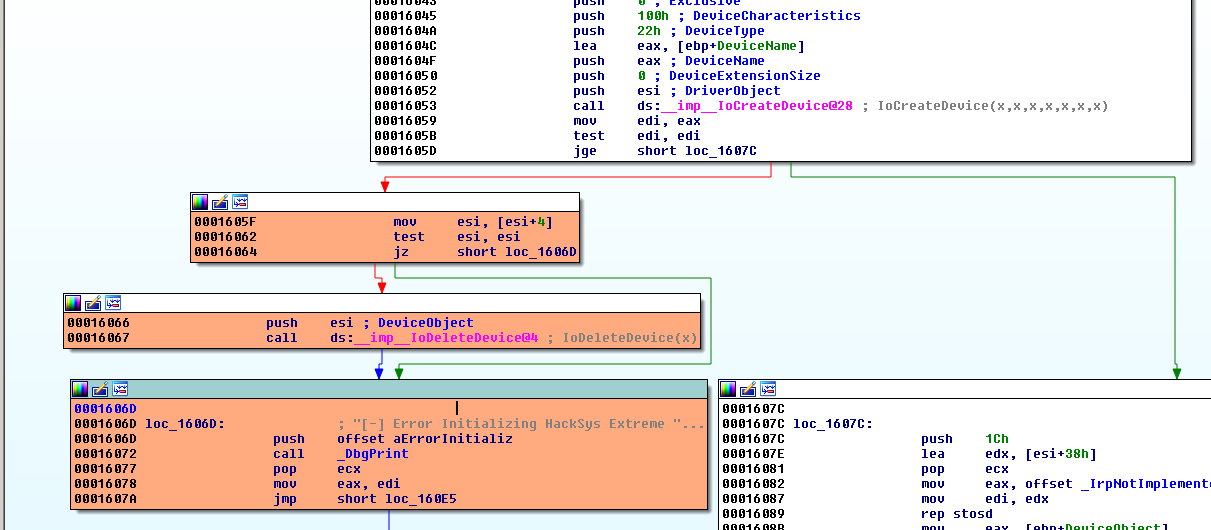Image resolution: width=1211 pixels, height=530 pixels.
Task: Click pencil edit icon on 0001605F block
Action: point(220,202)
